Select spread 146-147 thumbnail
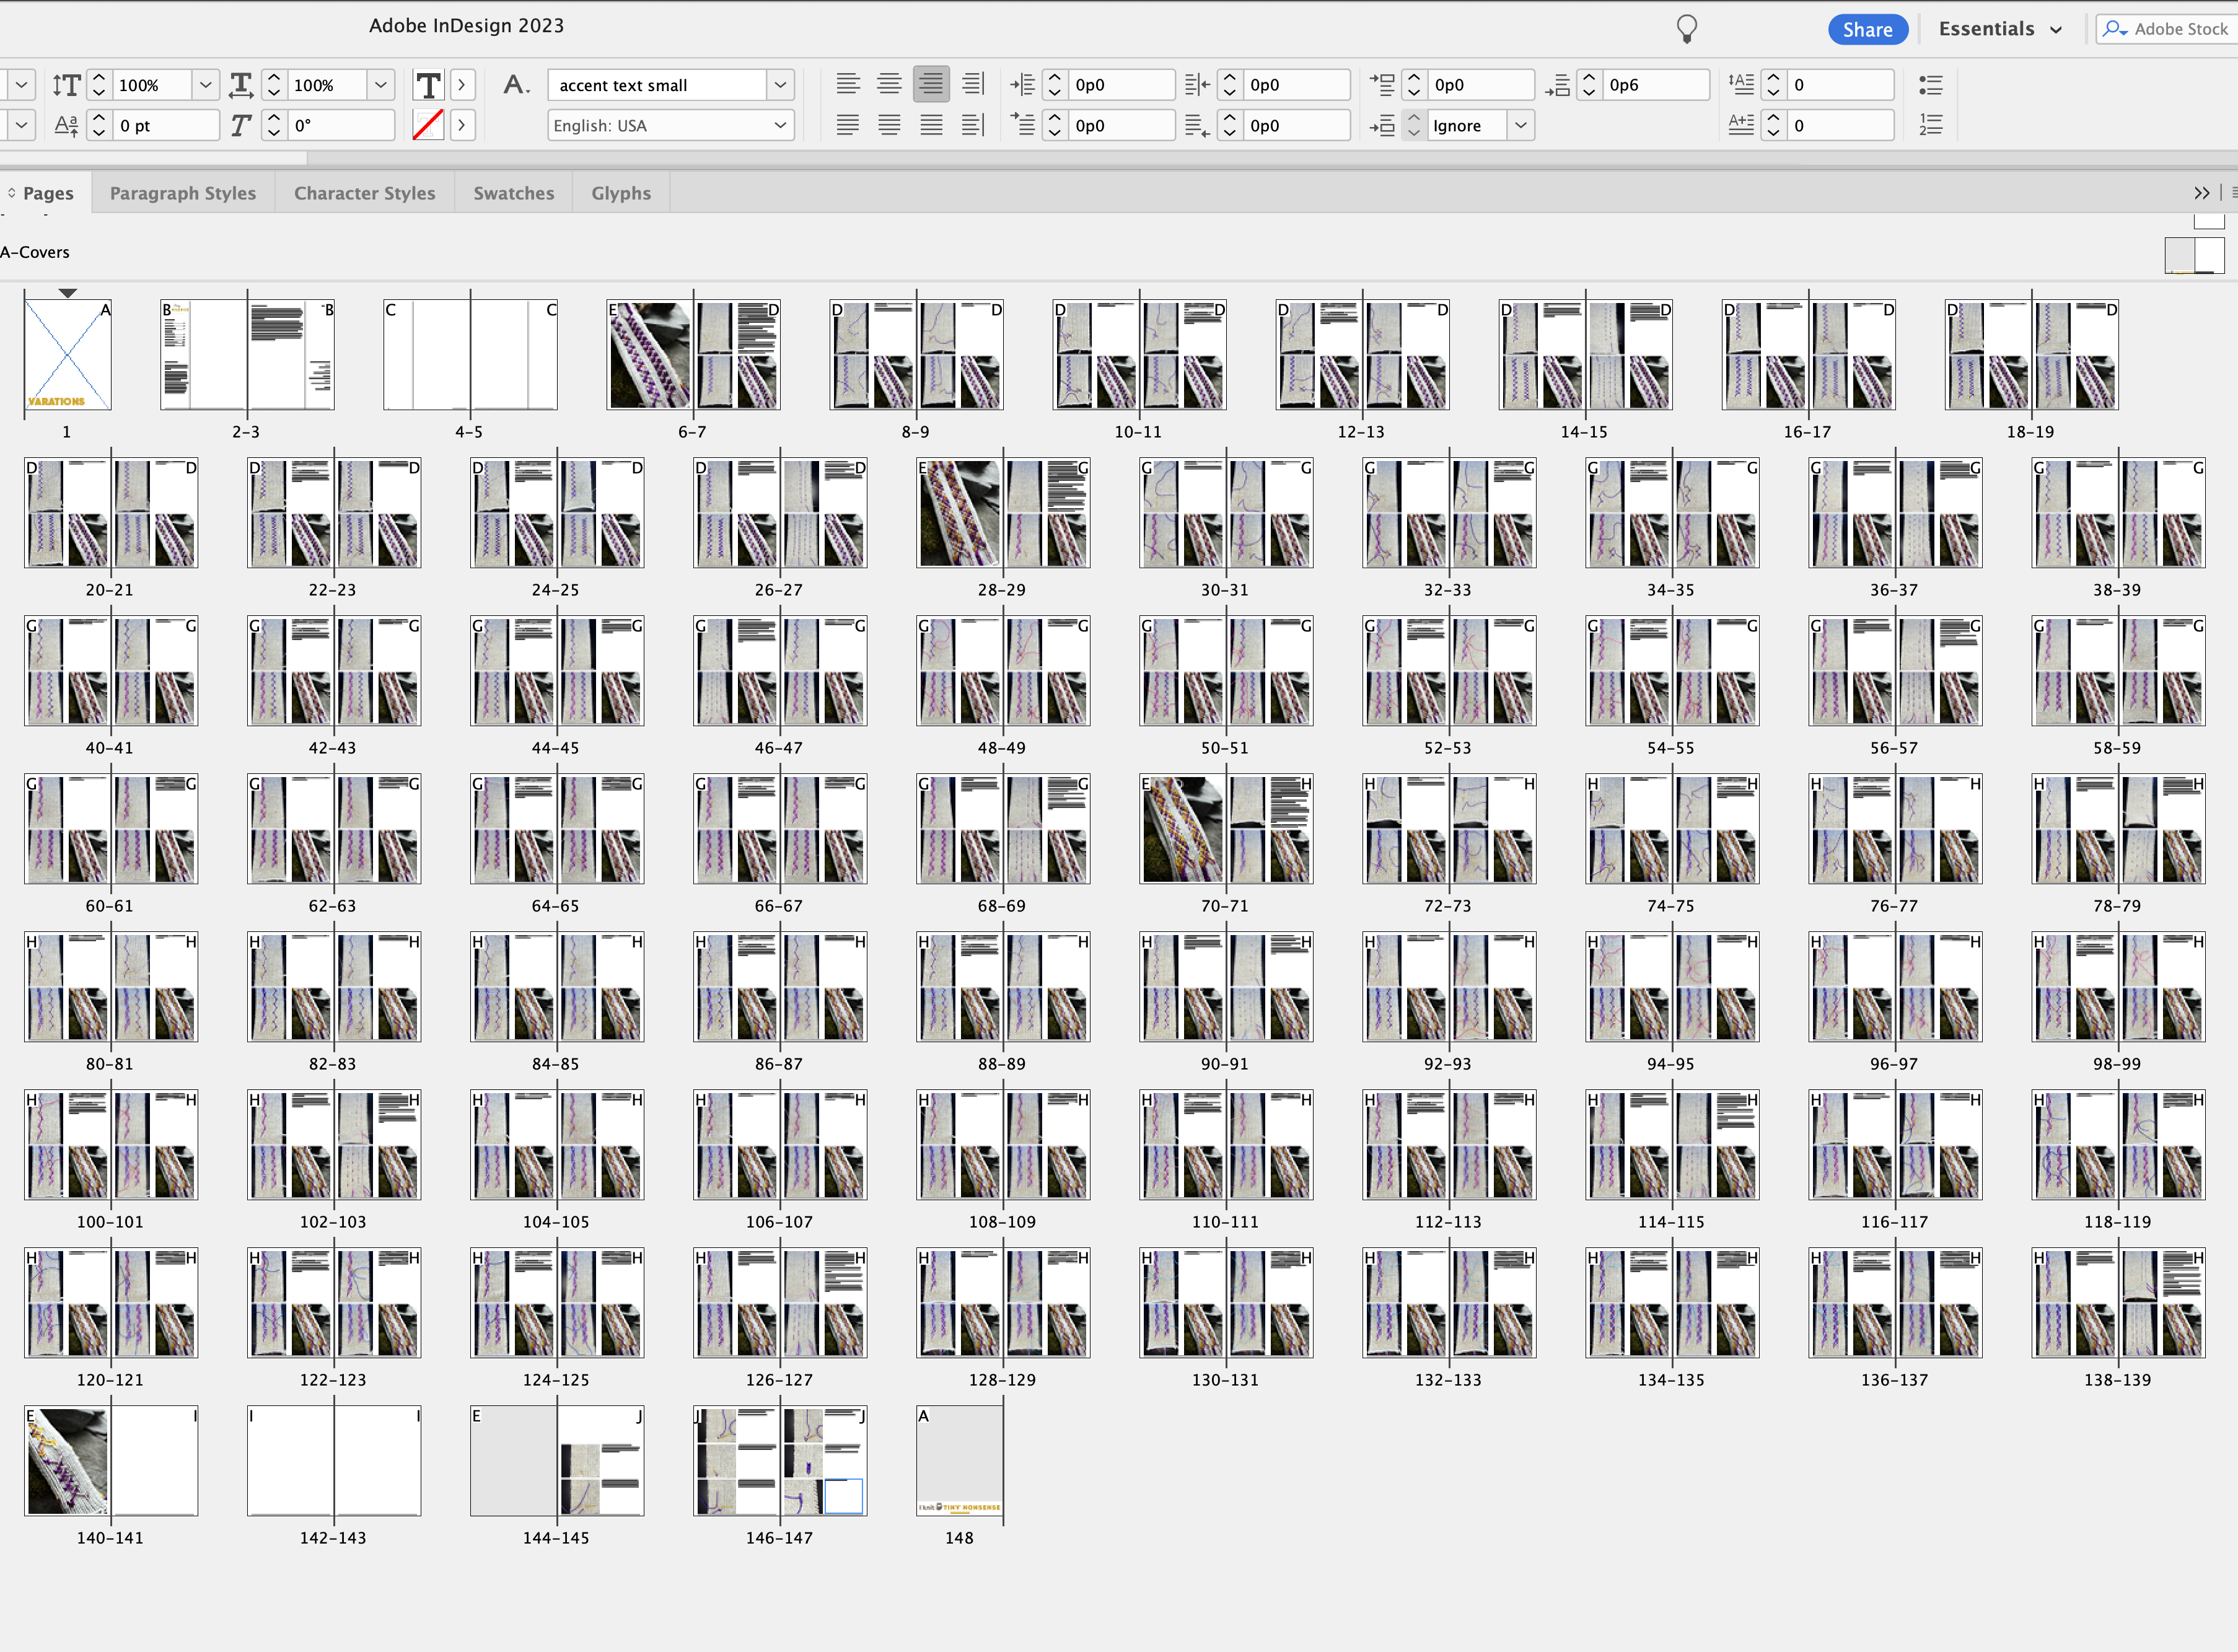This screenshot has height=1652, width=2238. pos(780,1461)
